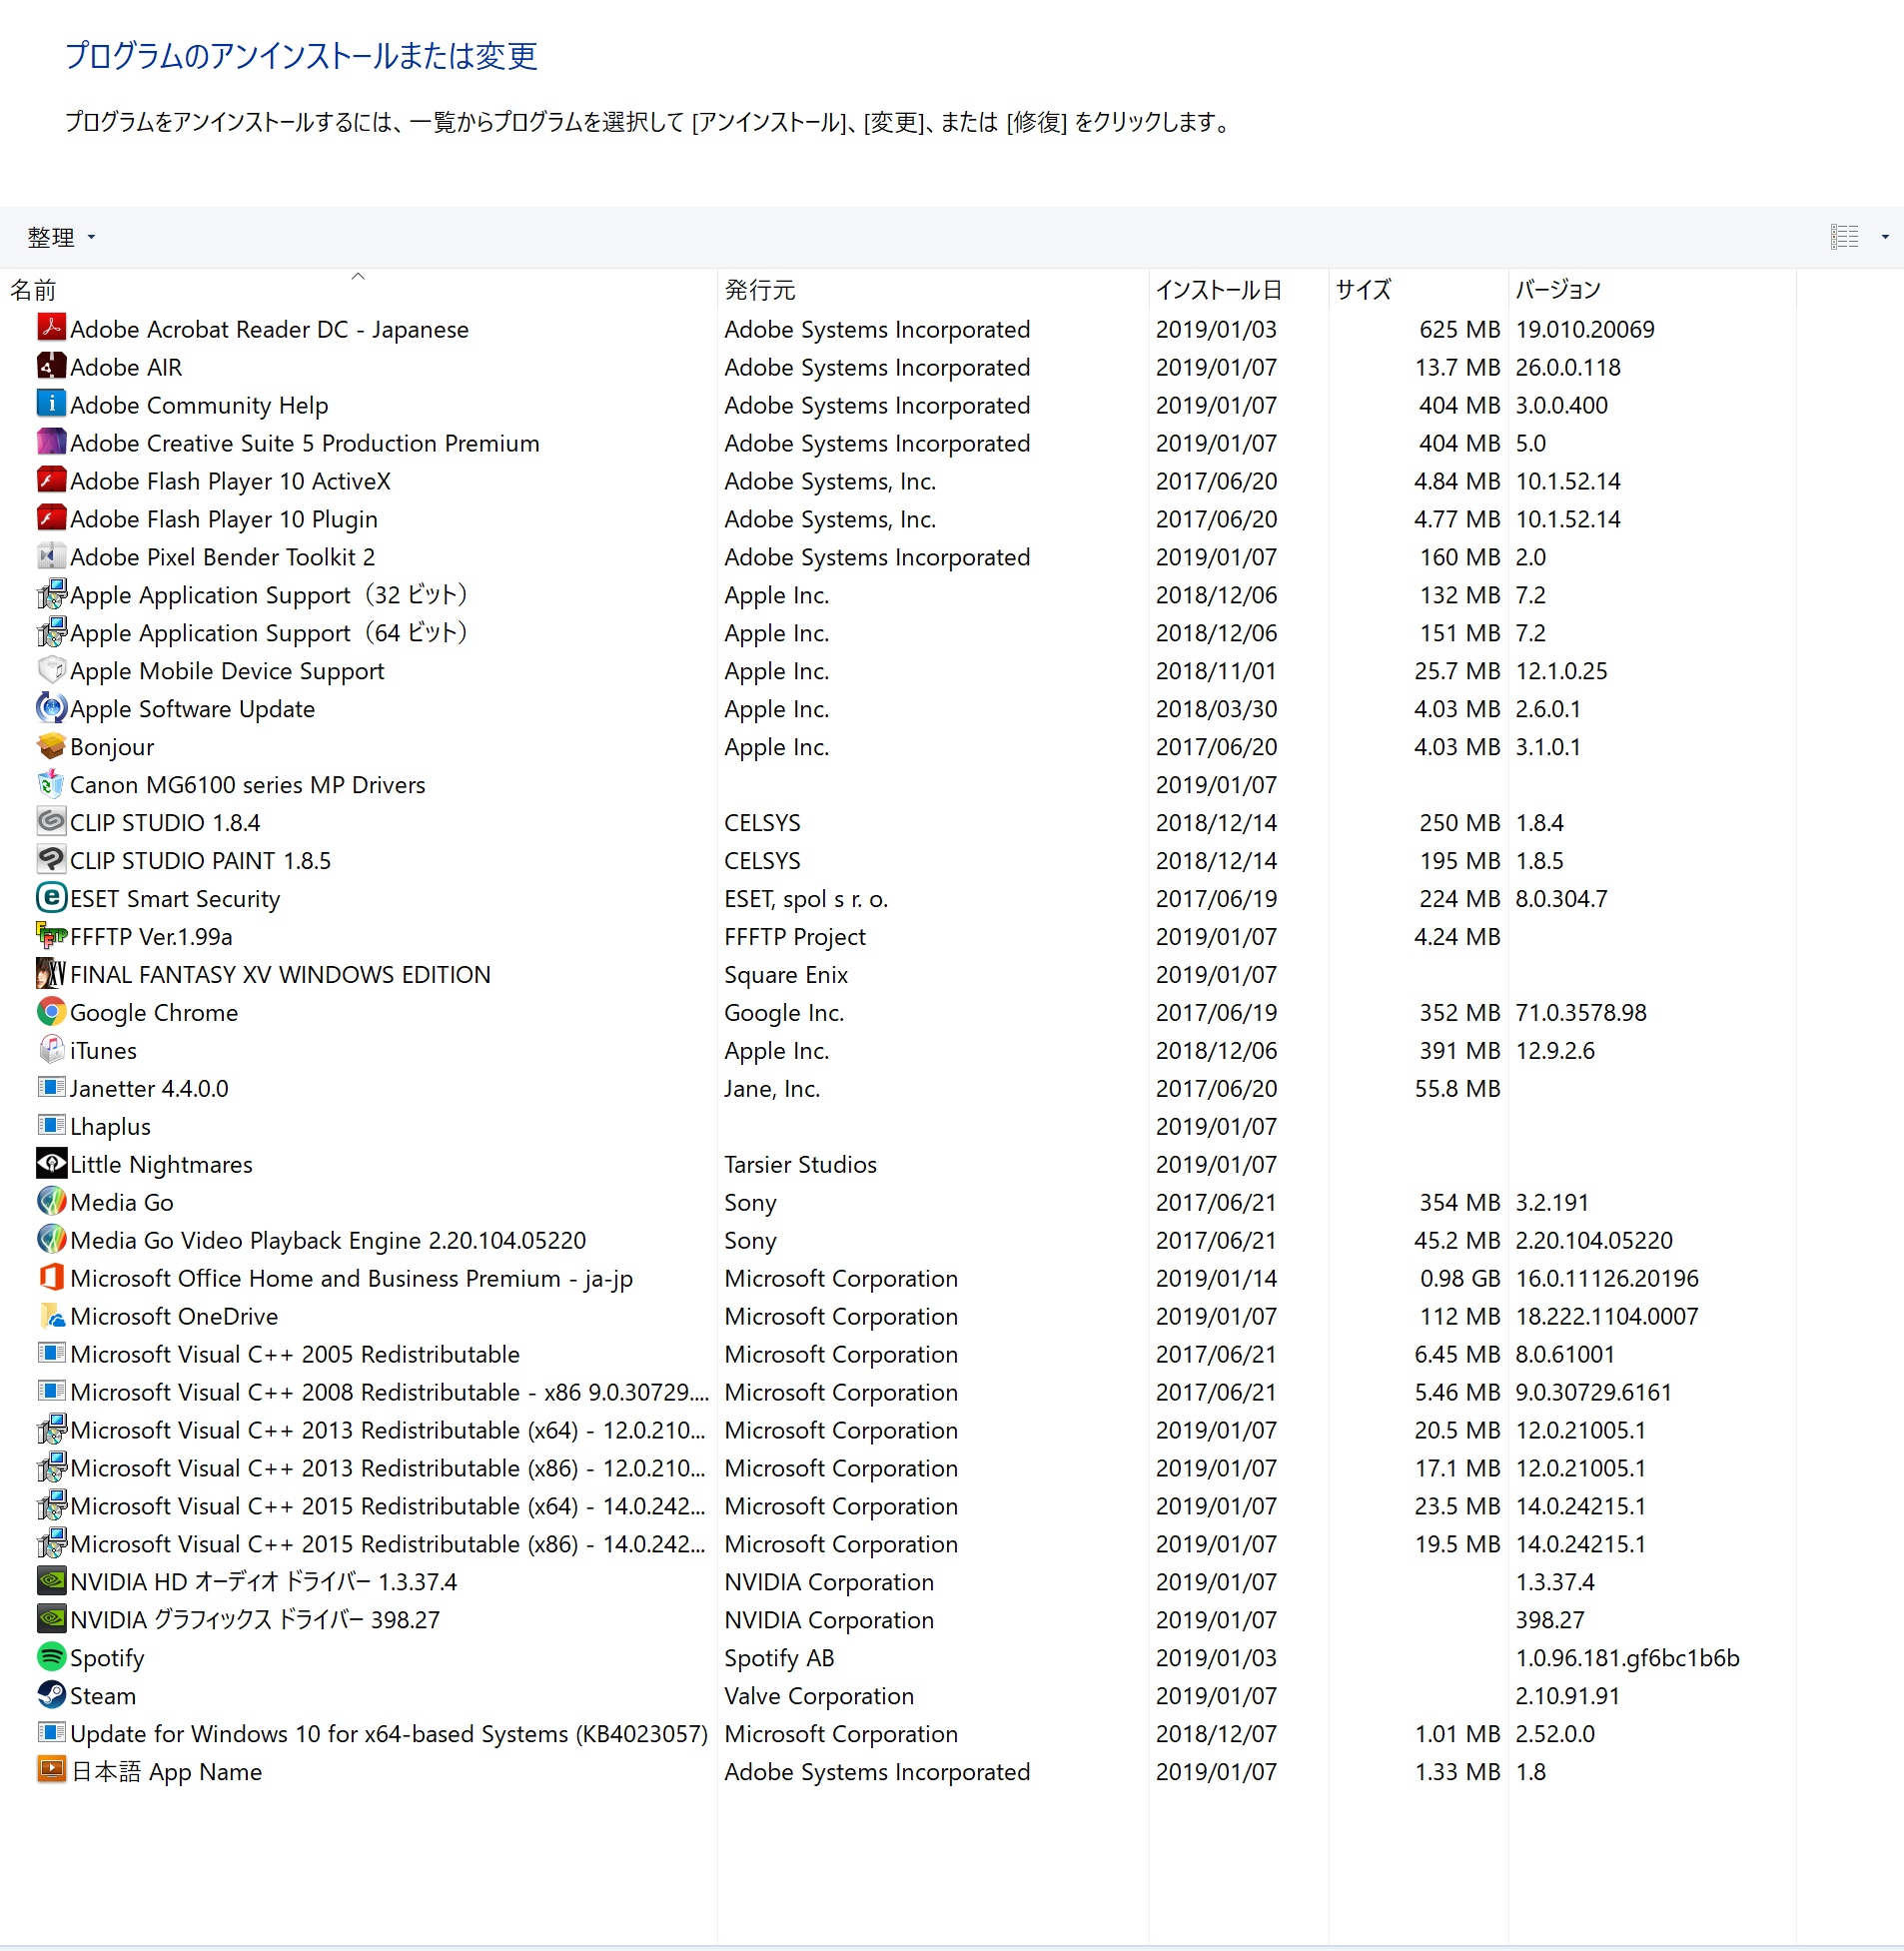
Task: Select Microsoft Visual C++ 2015 Redistributable (x86)
Action: click(x=898, y=1544)
